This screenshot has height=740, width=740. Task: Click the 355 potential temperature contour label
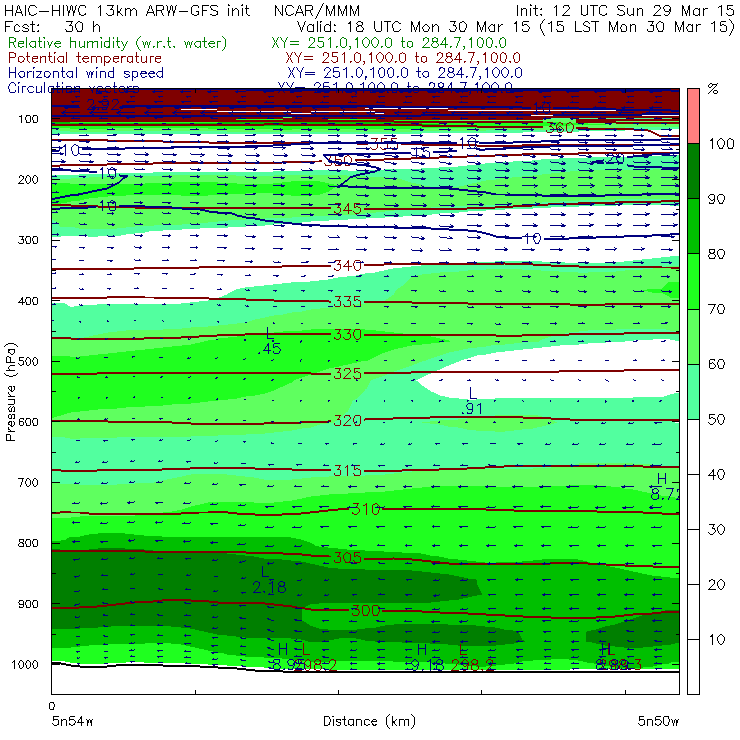384,144
